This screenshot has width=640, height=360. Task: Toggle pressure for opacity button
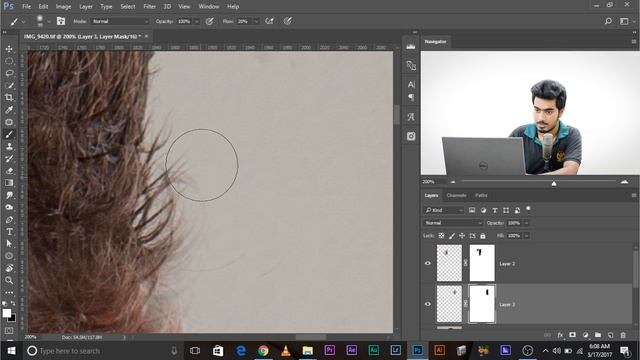coord(210,21)
